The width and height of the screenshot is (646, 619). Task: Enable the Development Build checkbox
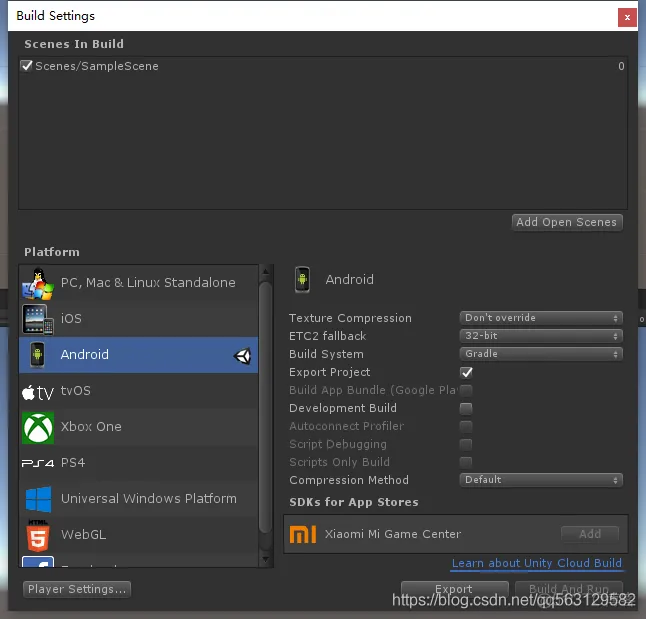point(466,408)
